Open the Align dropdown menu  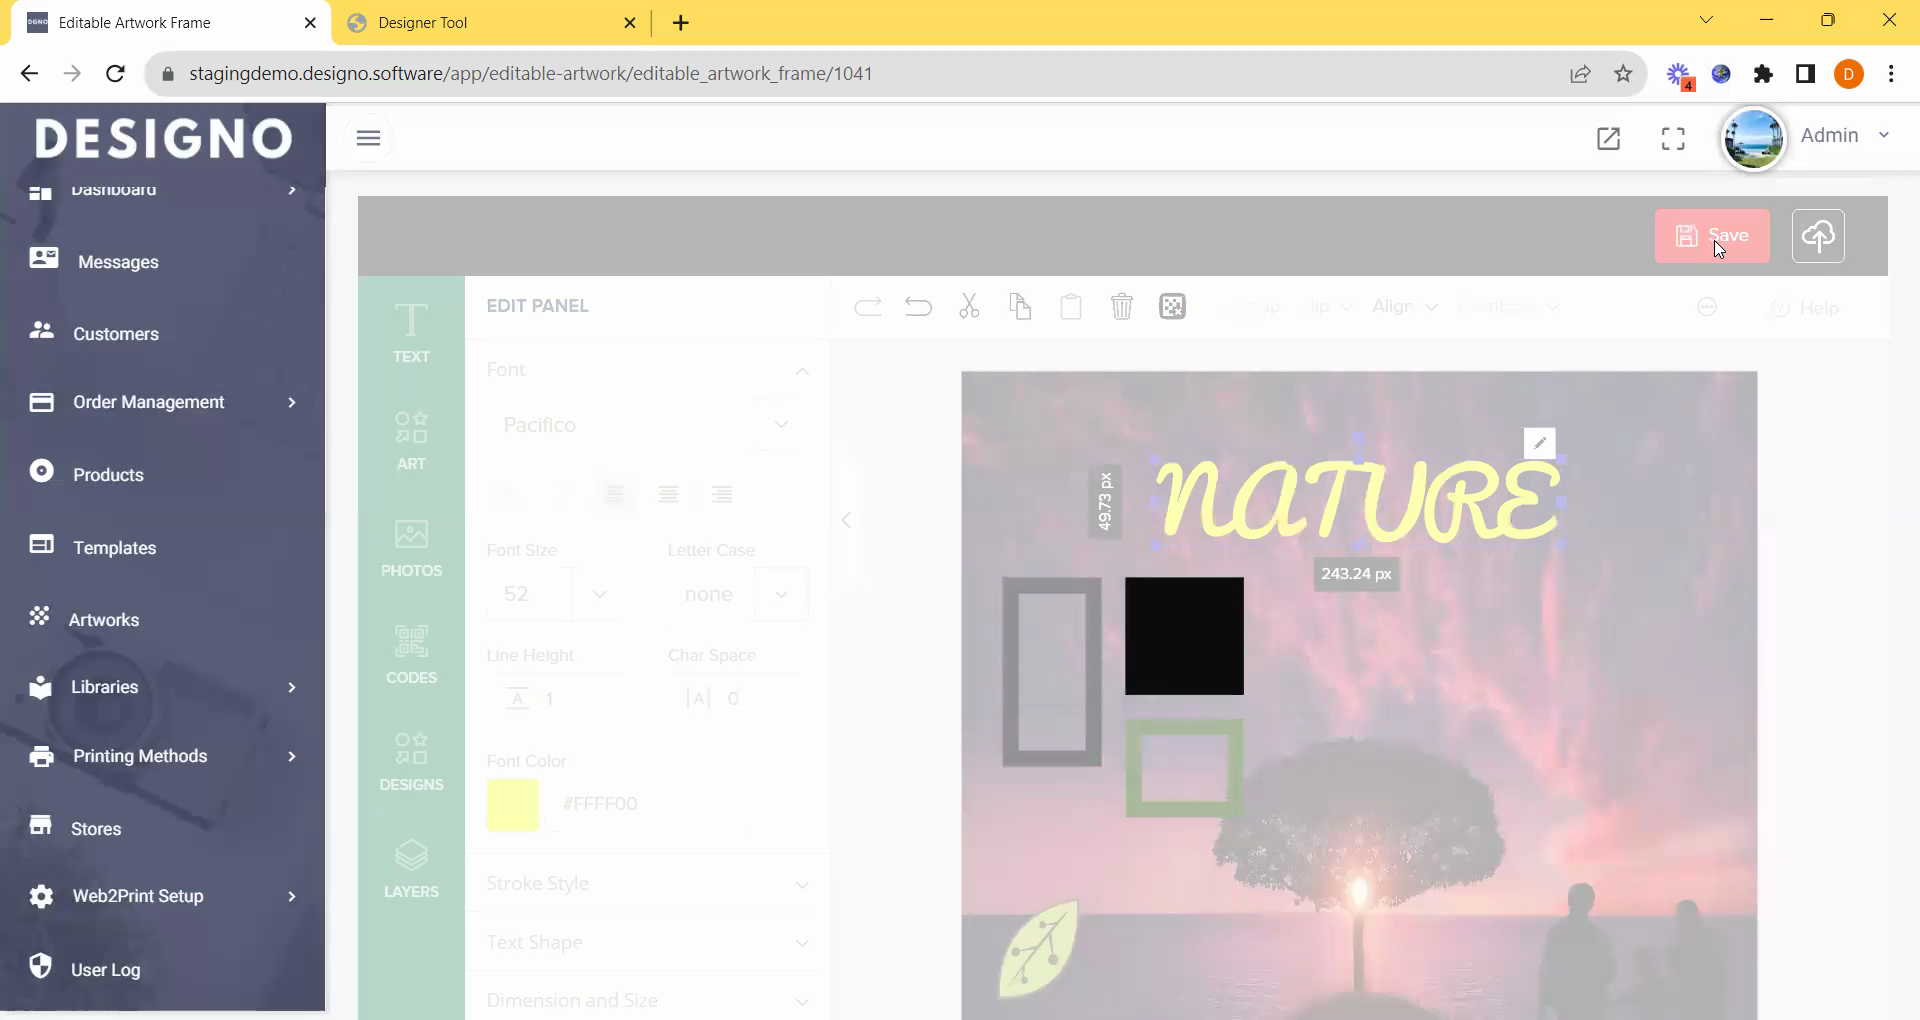[1404, 307]
